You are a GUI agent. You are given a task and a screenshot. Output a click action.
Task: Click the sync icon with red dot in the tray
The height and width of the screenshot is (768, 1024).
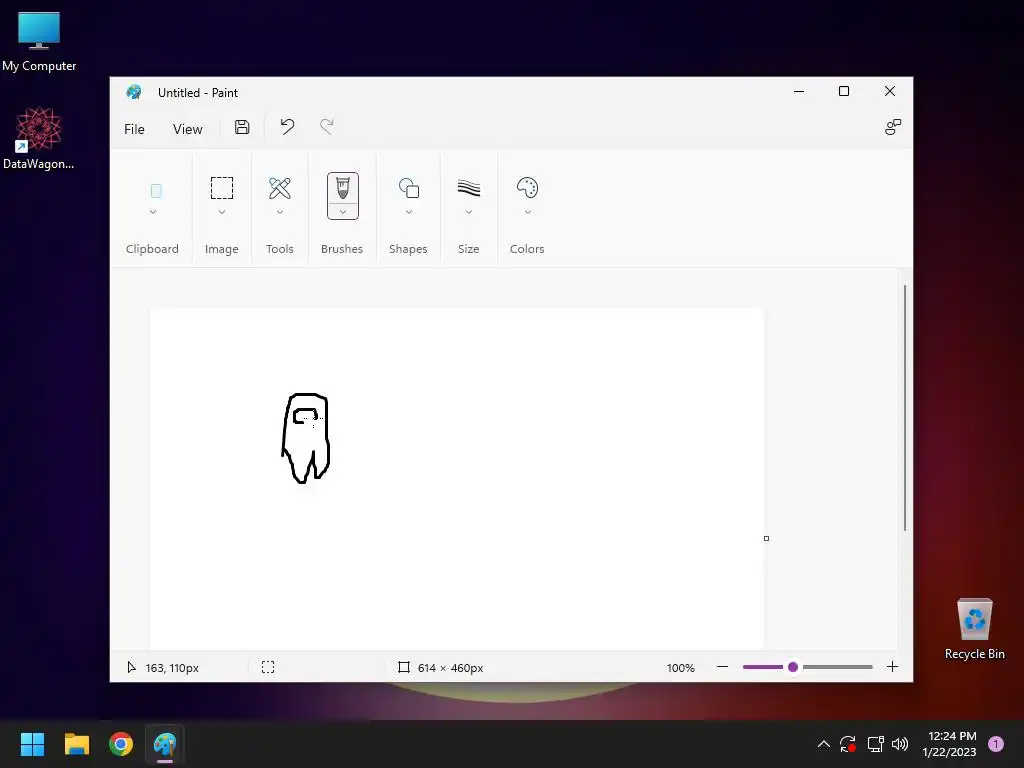click(848, 744)
